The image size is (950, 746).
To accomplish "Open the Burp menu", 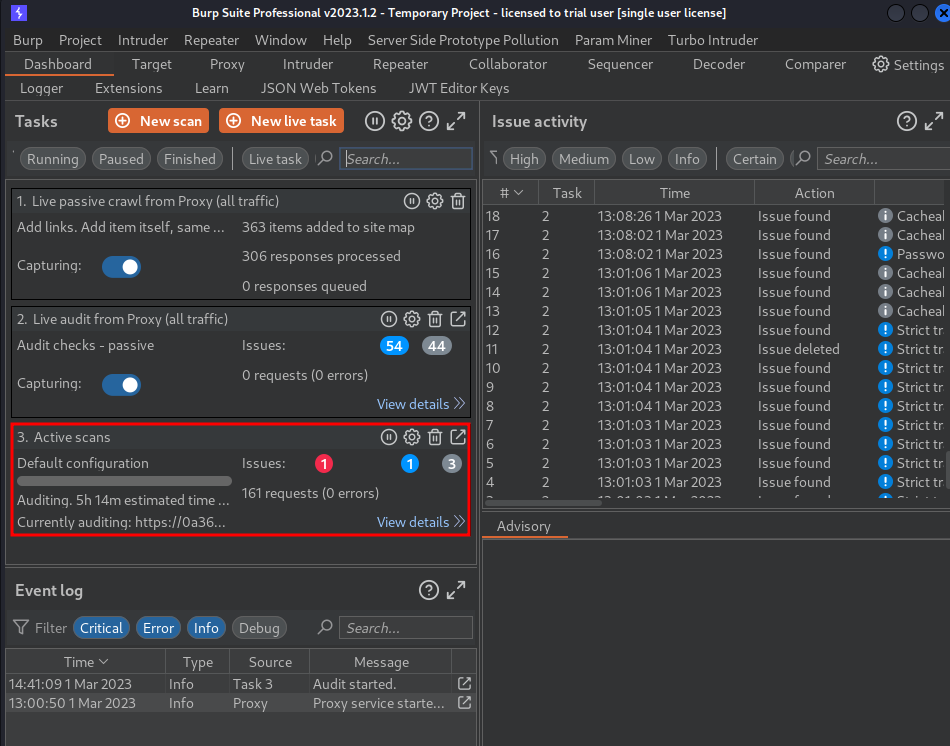I will (28, 40).
